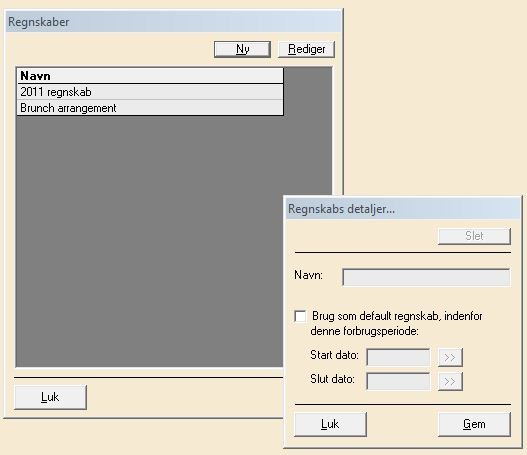Click the 'denne forbrugsperiode' checkbox label text
Image resolution: width=527 pixels, height=455 pixels.
pos(364,331)
